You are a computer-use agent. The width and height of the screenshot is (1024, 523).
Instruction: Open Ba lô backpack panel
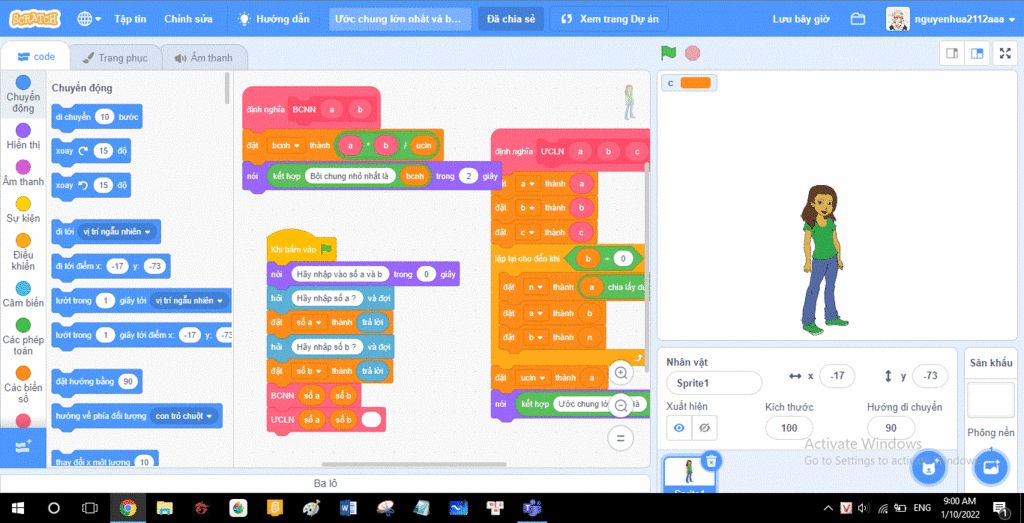[x=325, y=484]
